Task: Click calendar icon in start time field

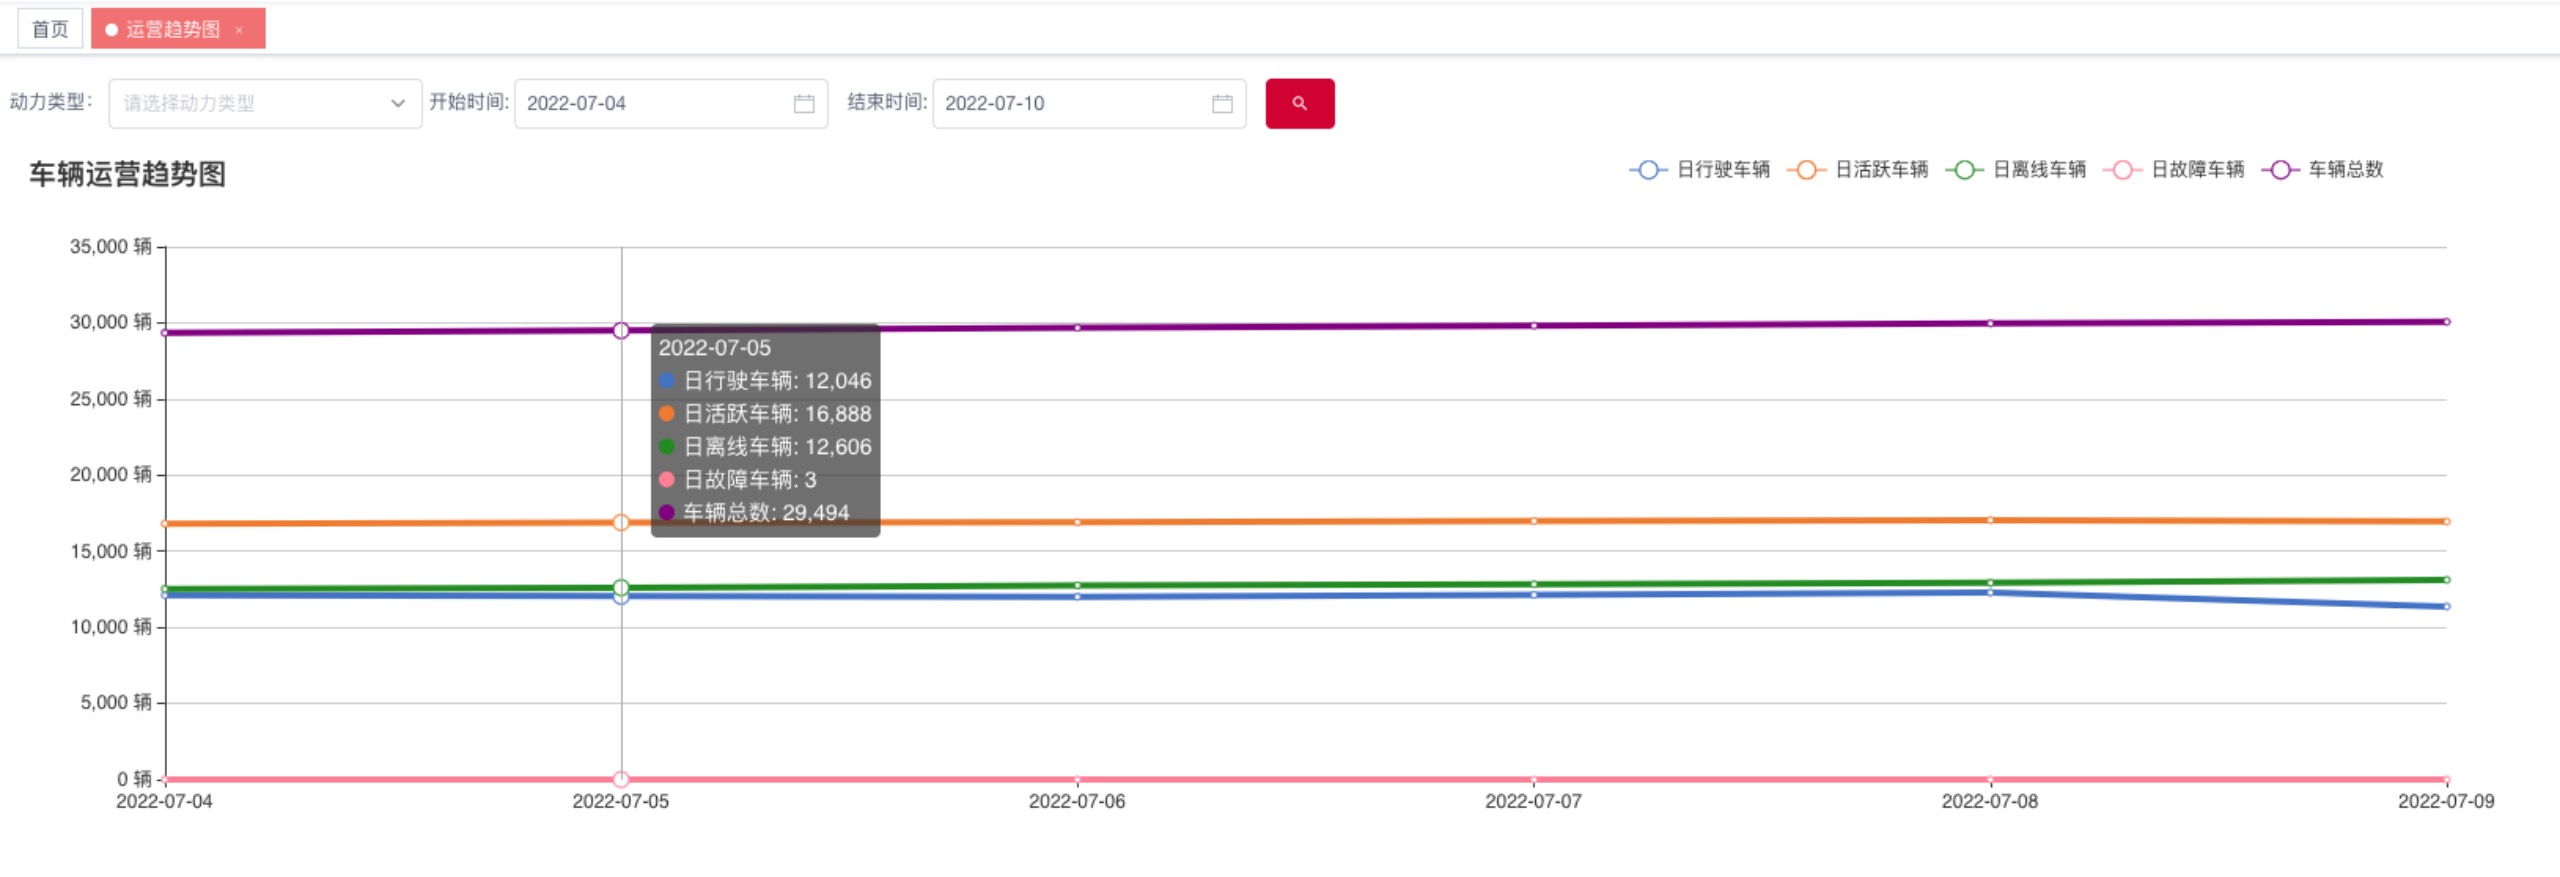Action: coord(804,104)
